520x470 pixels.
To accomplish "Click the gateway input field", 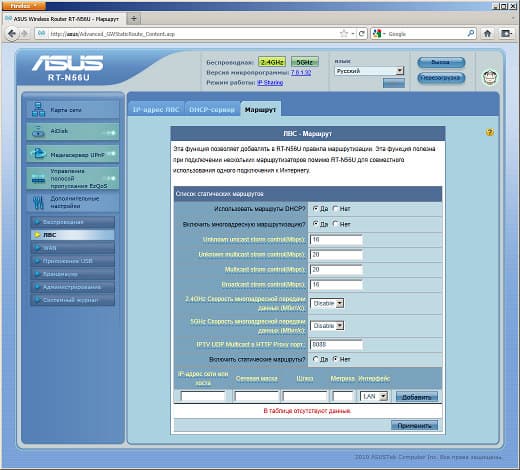I will [x=305, y=396].
